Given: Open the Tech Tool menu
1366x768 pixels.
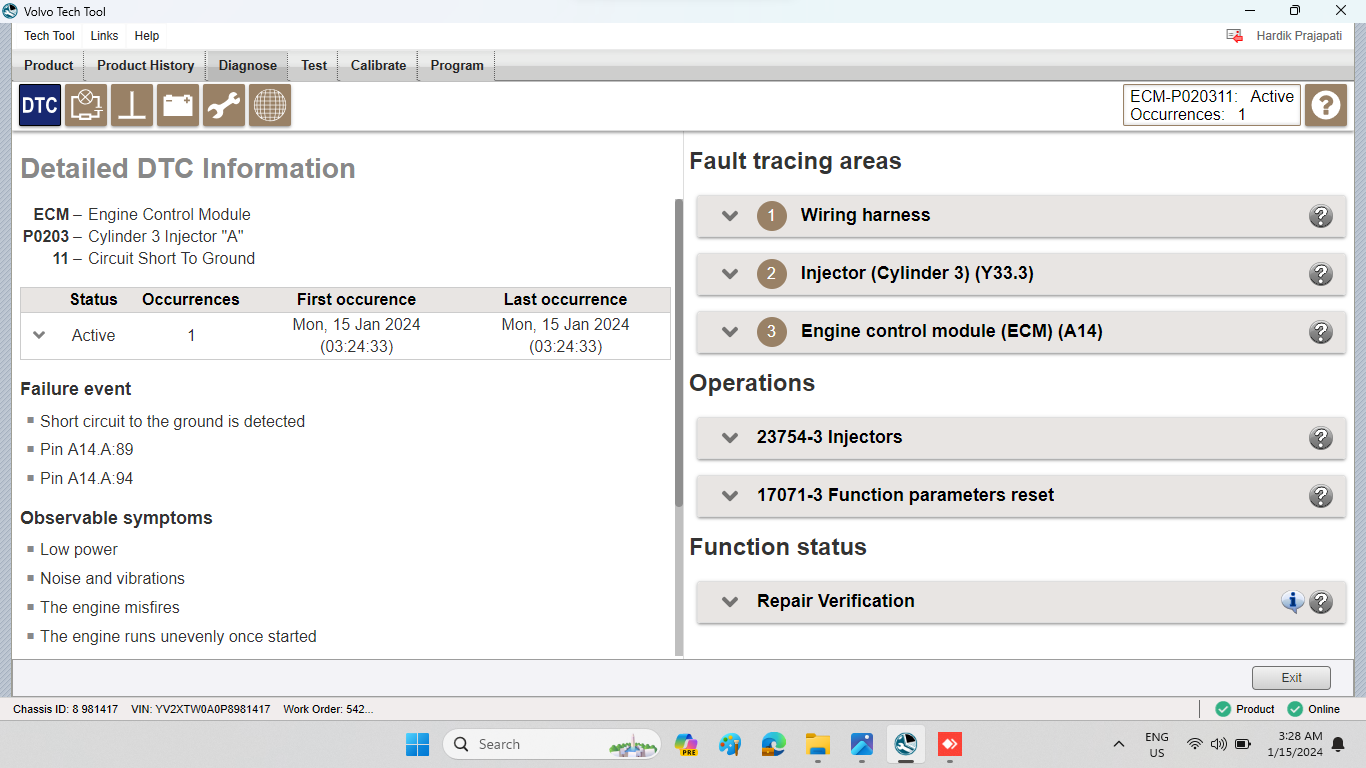Looking at the screenshot, I should click(x=50, y=36).
